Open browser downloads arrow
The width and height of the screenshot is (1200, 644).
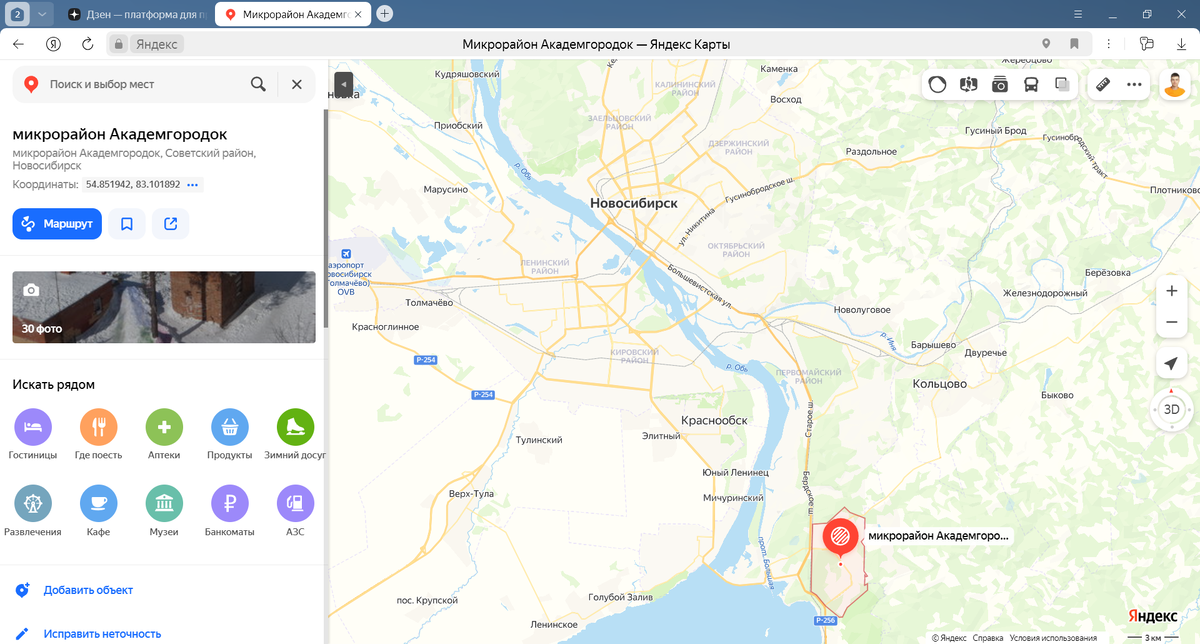[x=1181, y=44]
